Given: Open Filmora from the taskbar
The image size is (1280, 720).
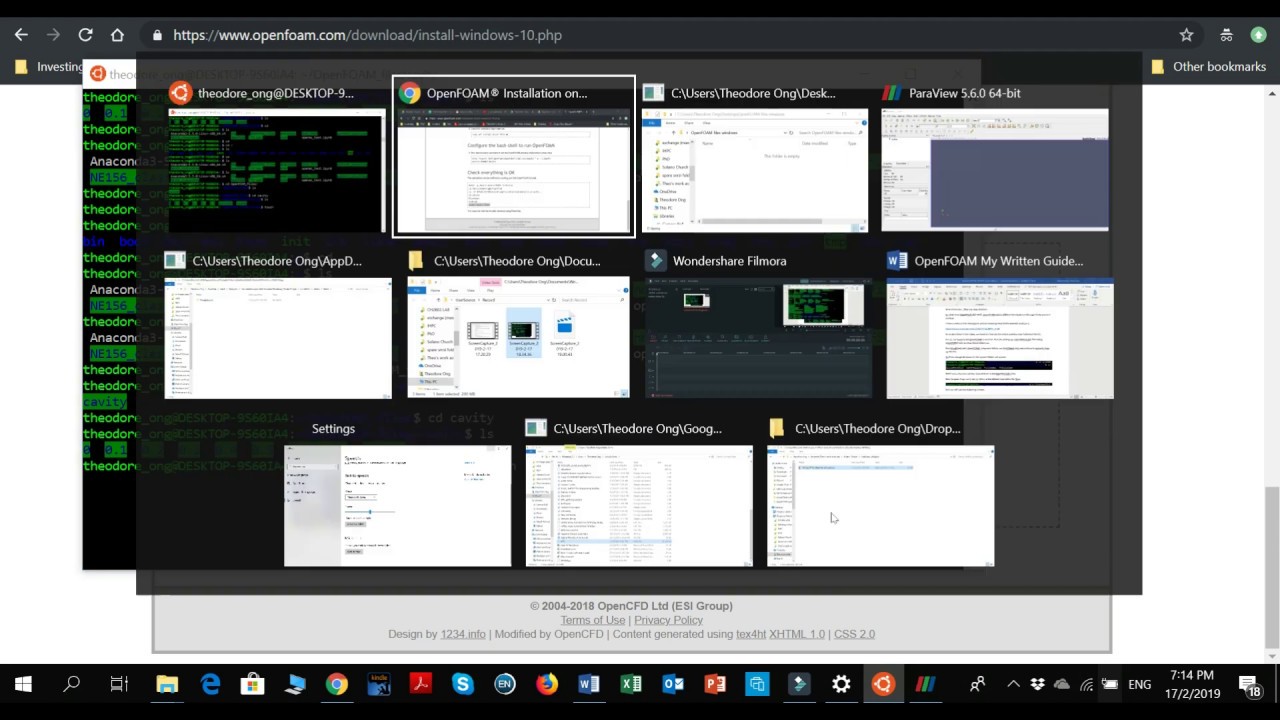Looking at the screenshot, I should coord(799,685).
